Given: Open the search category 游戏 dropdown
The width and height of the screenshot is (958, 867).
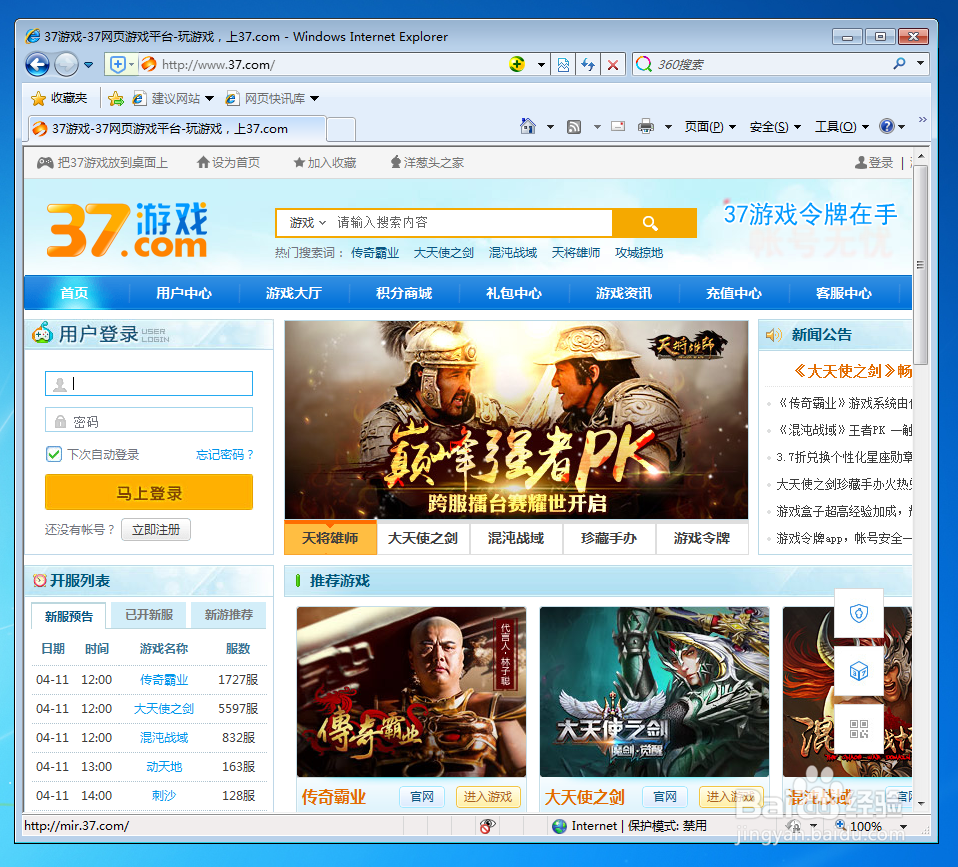Looking at the screenshot, I should point(302,222).
